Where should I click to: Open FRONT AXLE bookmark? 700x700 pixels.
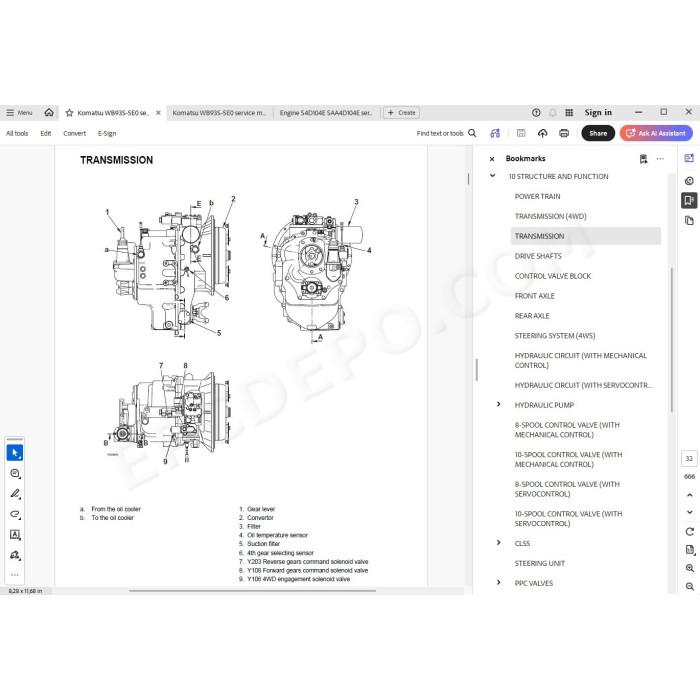click(x=534, y=296)
